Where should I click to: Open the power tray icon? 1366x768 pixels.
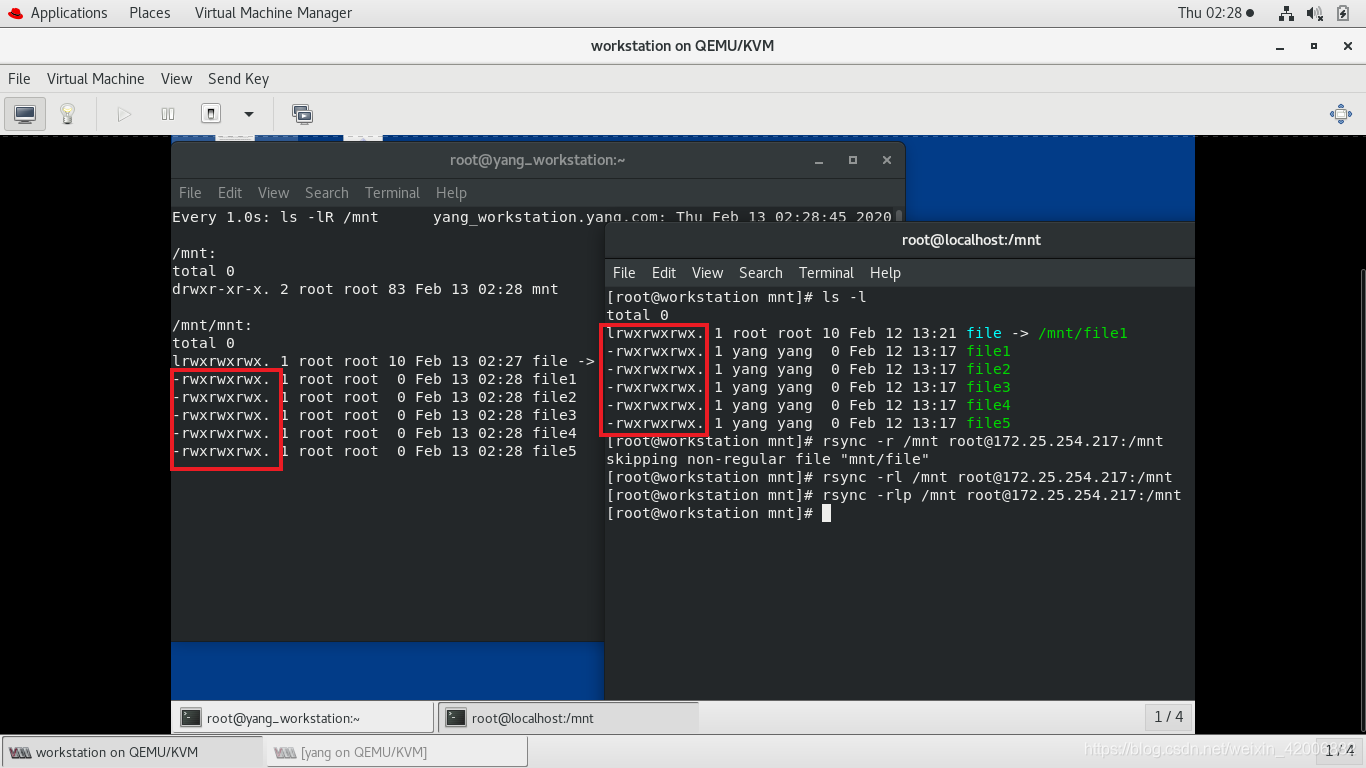(1343, 13)
